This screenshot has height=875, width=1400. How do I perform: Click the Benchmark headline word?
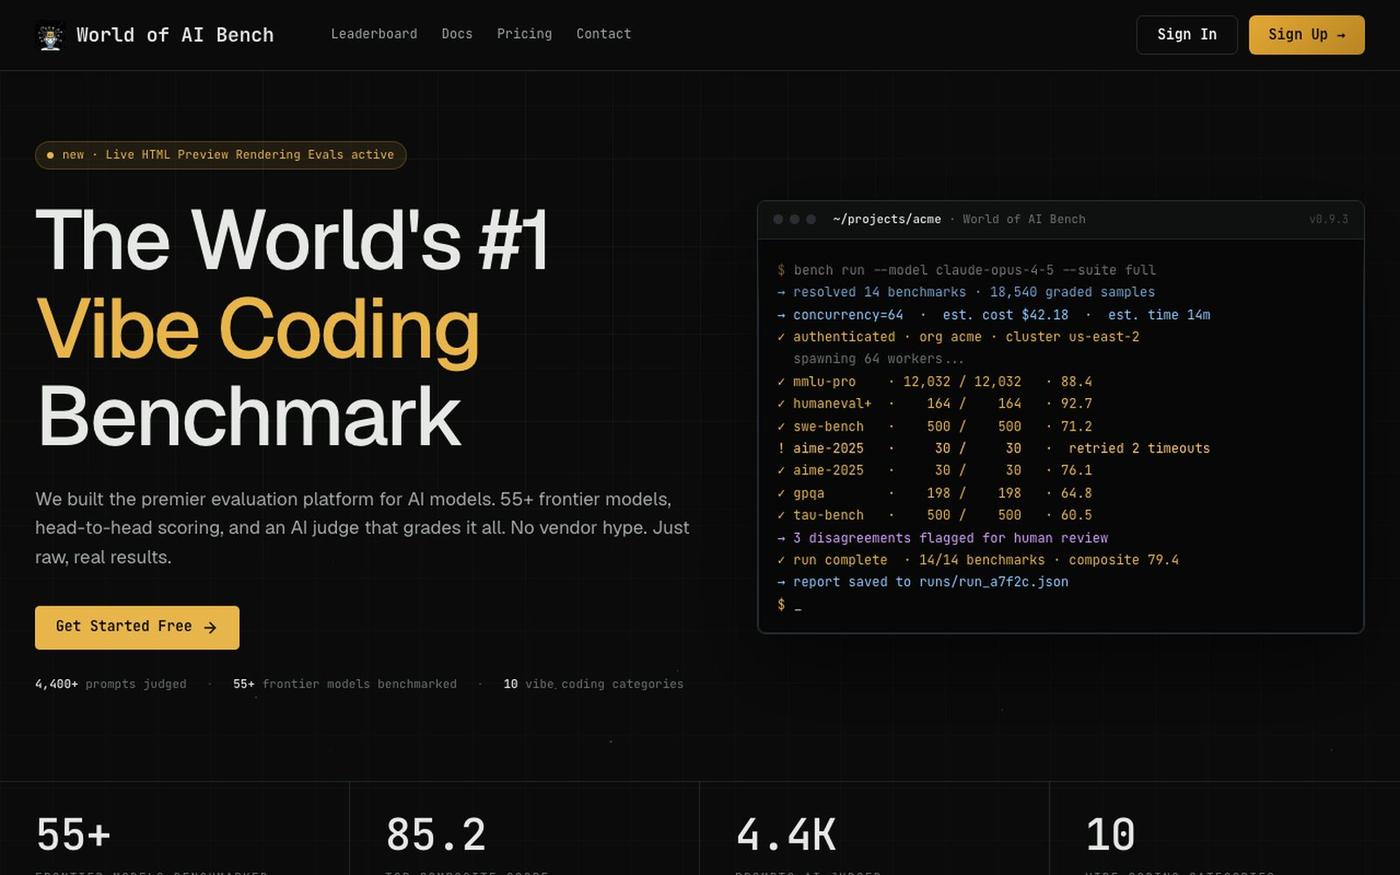coord(249,417)
